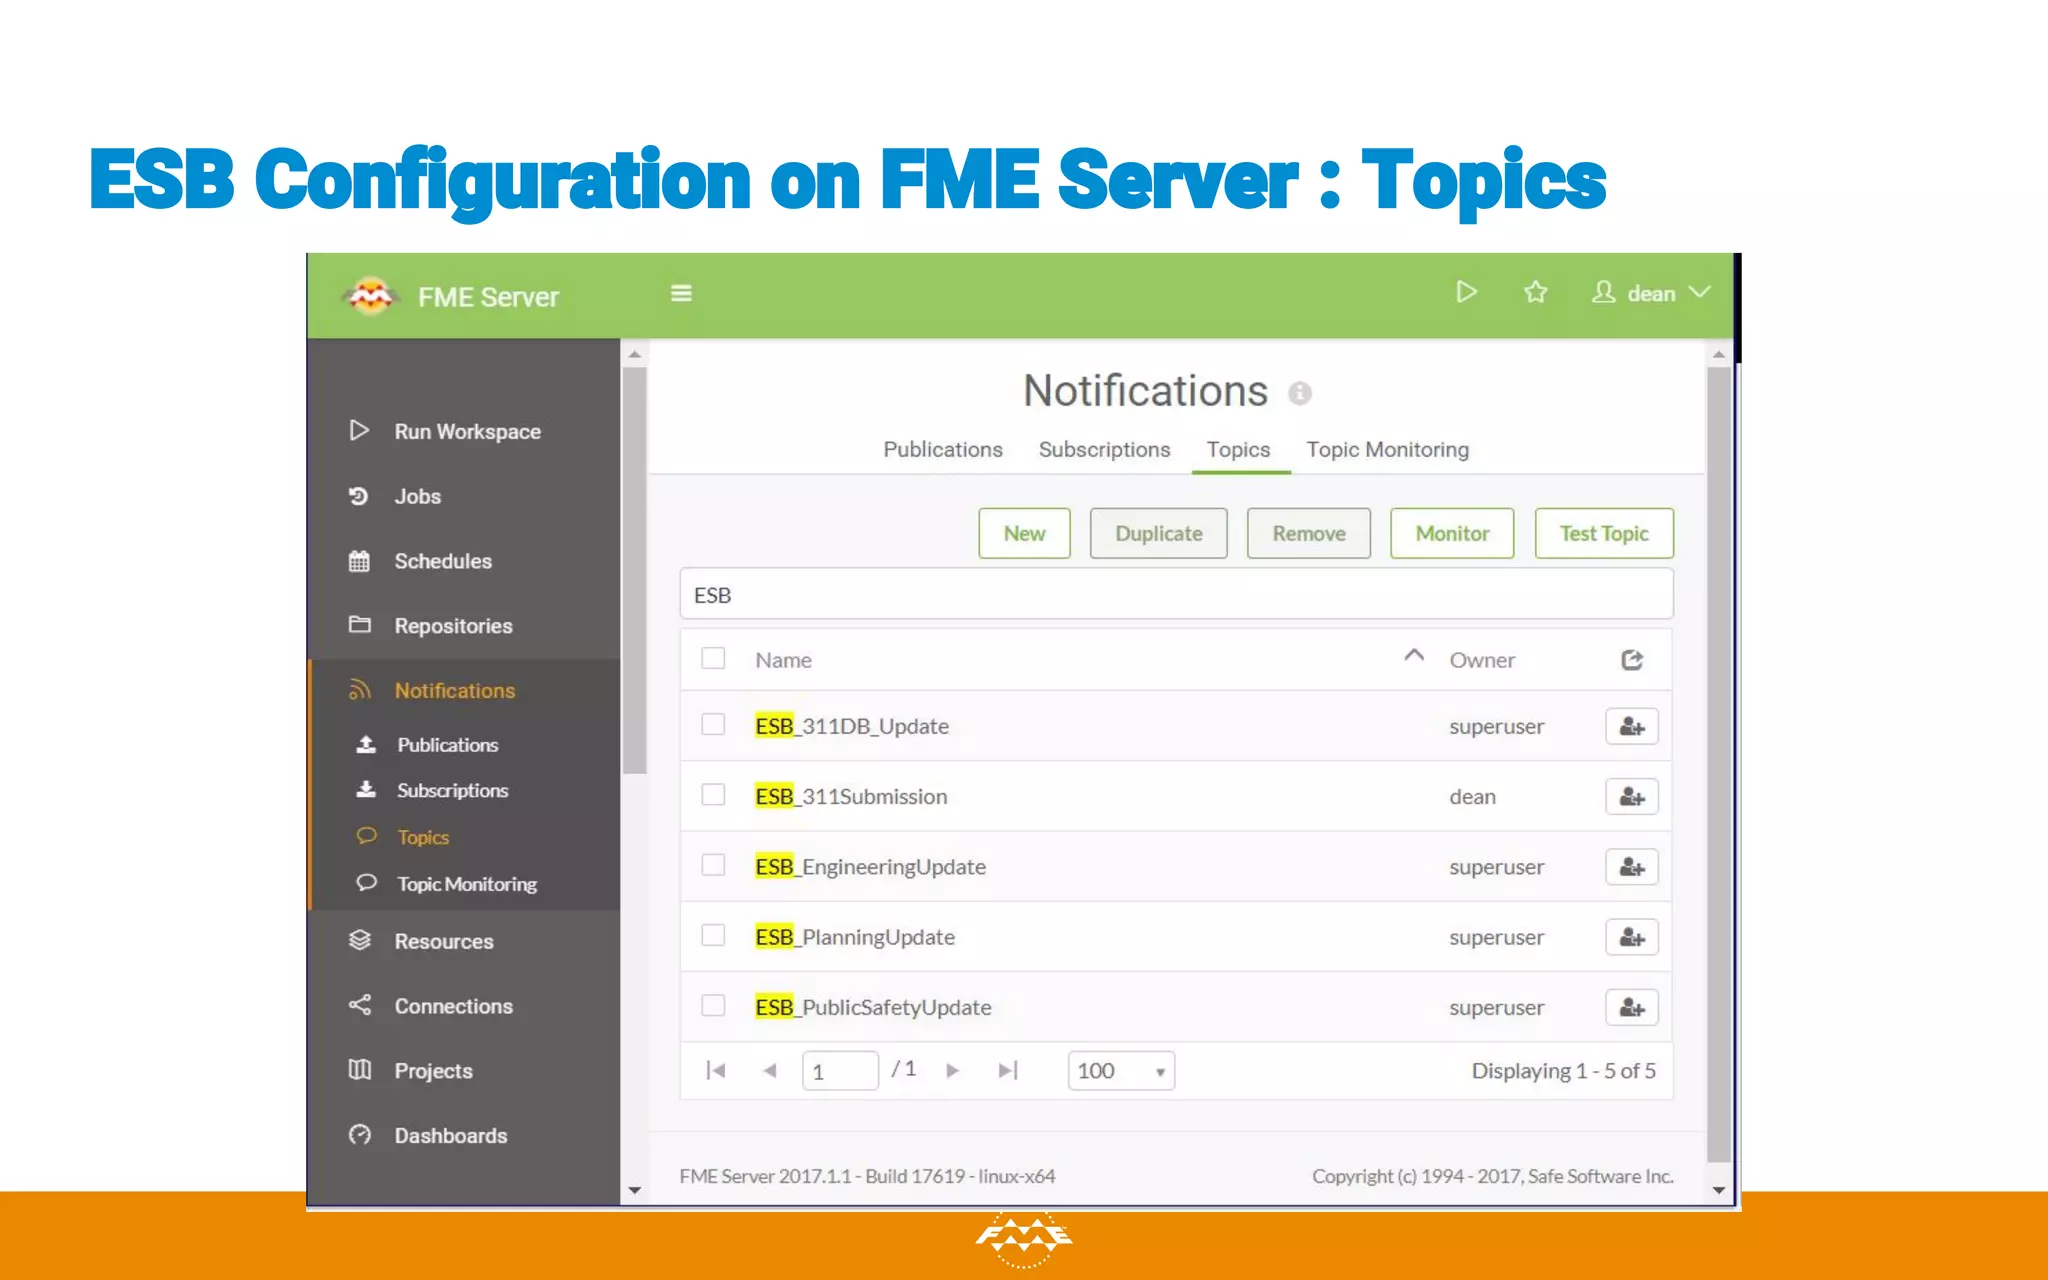Click the run workspace play icon in header

tap(1466, 292)
